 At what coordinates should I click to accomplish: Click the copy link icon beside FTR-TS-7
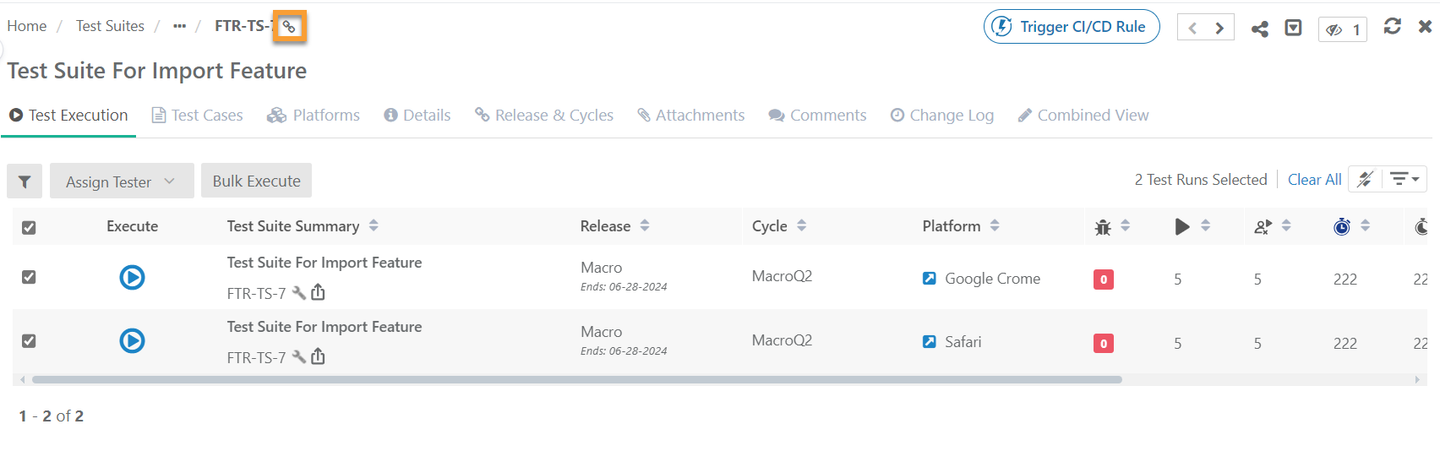(x=289, y=27)
